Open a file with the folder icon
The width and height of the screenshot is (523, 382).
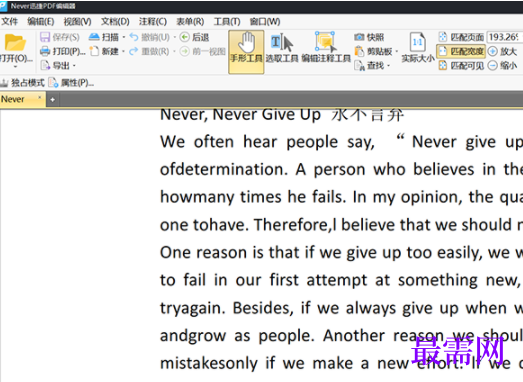click(15, 43)
